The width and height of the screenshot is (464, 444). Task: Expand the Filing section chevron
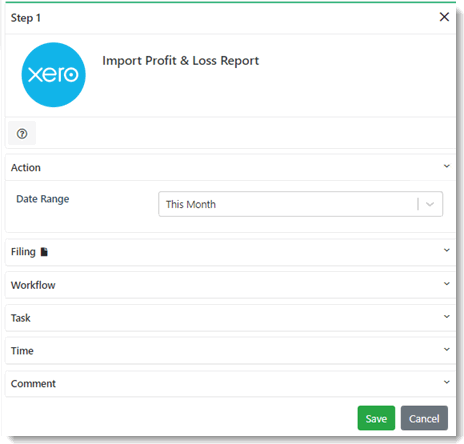[x=447, y=250]
